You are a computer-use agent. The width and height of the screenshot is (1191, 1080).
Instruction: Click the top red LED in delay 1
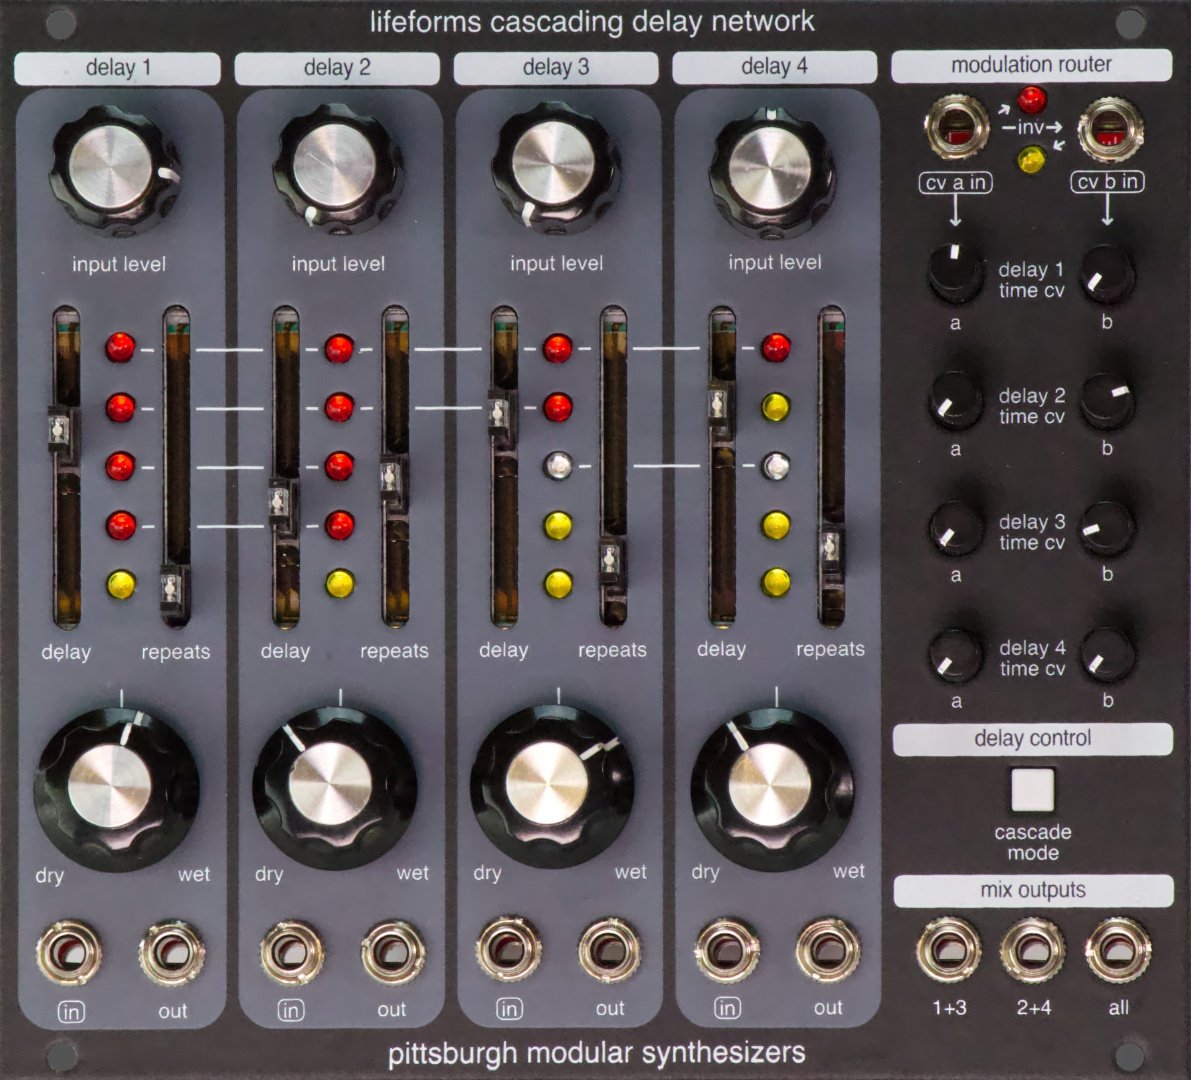pos(120,347)
